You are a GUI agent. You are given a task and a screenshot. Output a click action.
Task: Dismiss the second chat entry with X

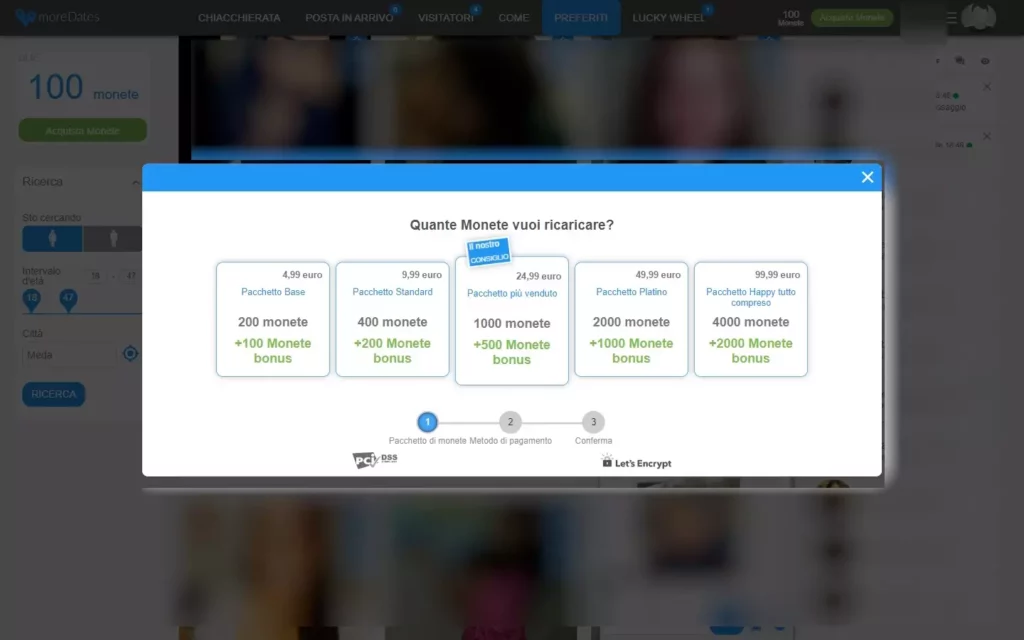click(987, 136)
